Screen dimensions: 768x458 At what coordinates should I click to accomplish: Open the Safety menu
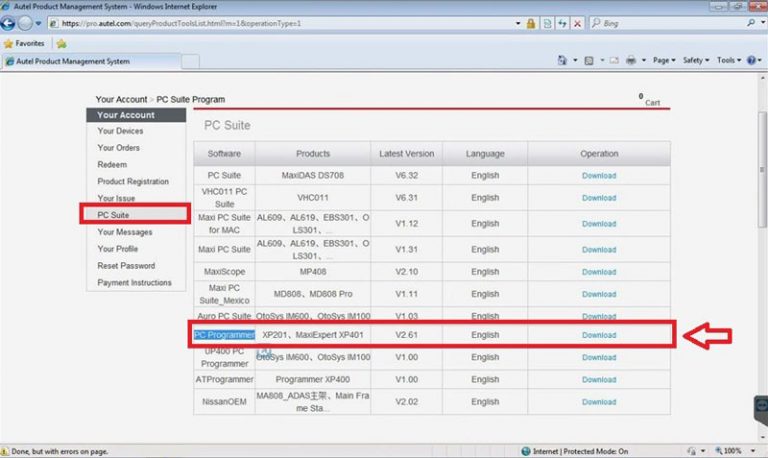(x=696, y=60)
